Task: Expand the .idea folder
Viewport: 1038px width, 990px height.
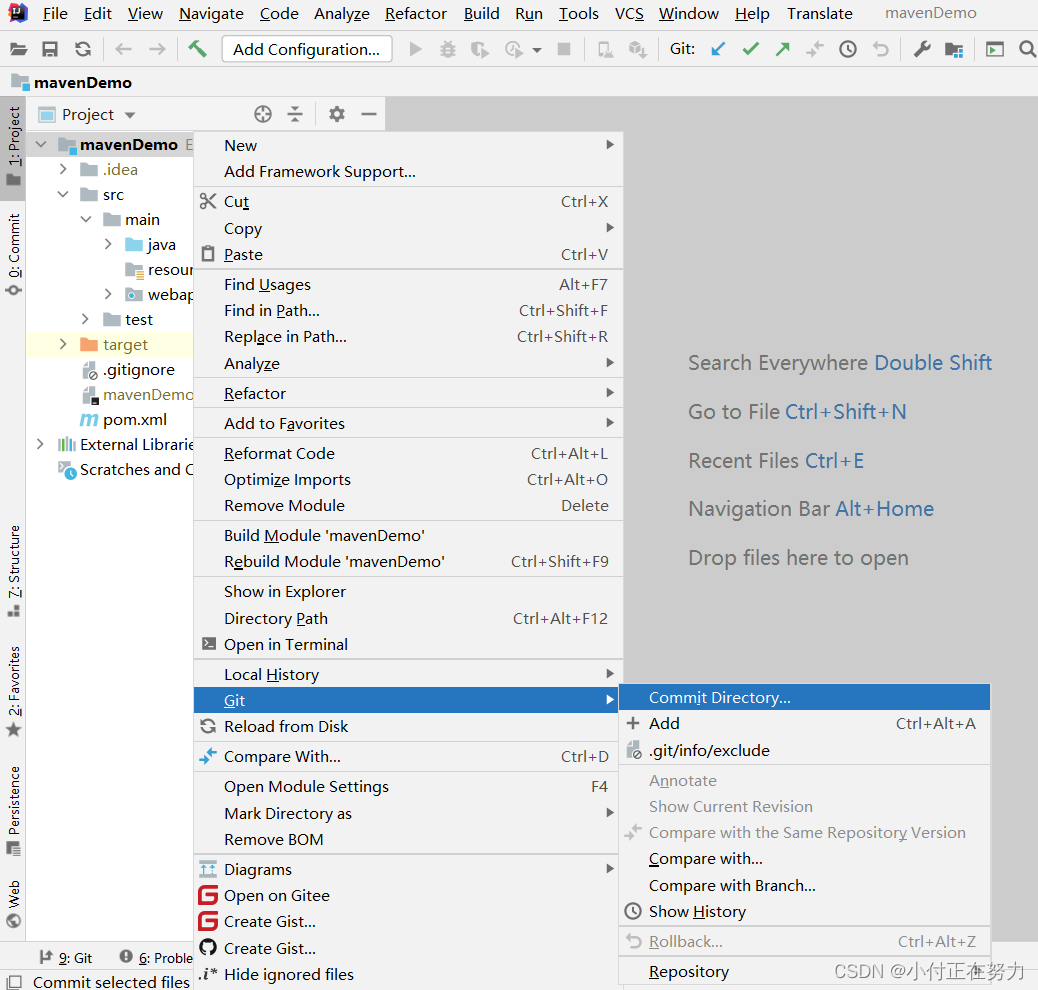Action: pos(63,170)
